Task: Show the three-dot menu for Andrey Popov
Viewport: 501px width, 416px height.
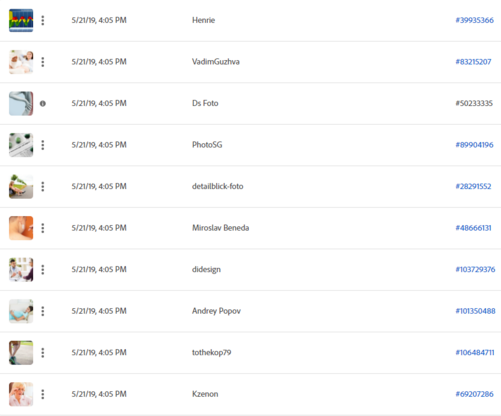Action: (43, 311)
